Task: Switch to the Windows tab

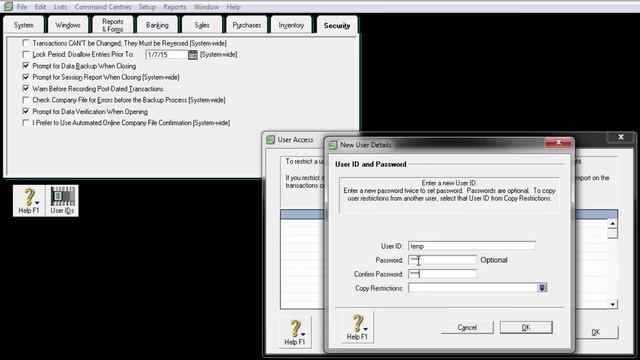Action: coord(68,25)
